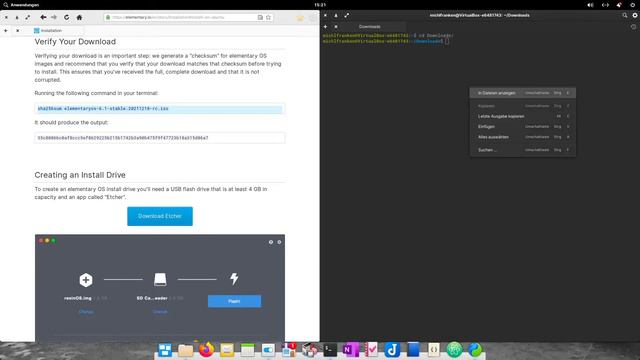
Task: Open the sound volume indicator
Action: click(590, 5)
